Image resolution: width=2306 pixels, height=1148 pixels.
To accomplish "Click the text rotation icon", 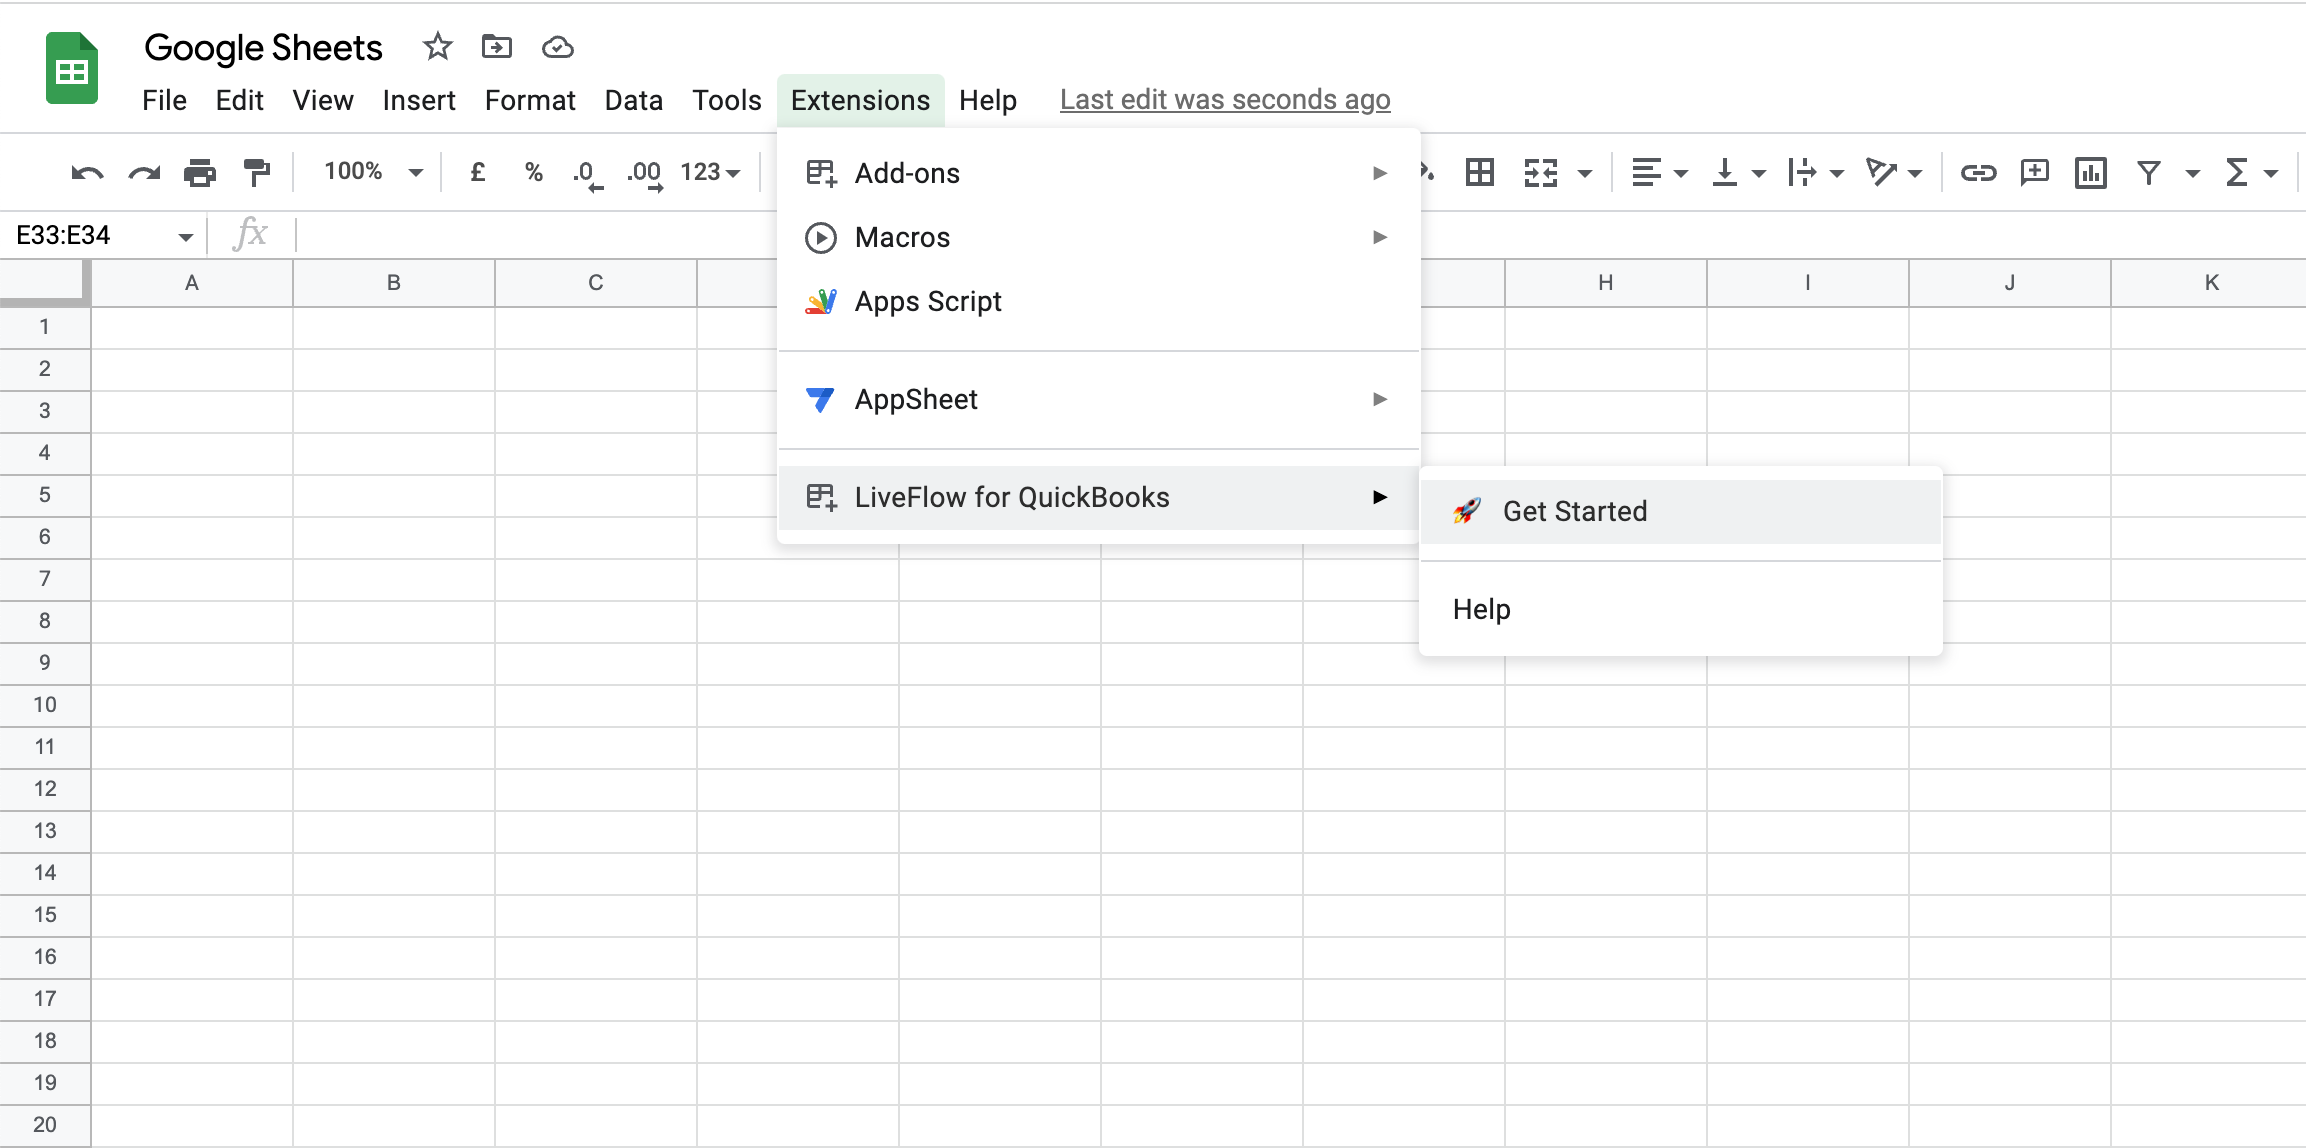I will (1880, 172).
